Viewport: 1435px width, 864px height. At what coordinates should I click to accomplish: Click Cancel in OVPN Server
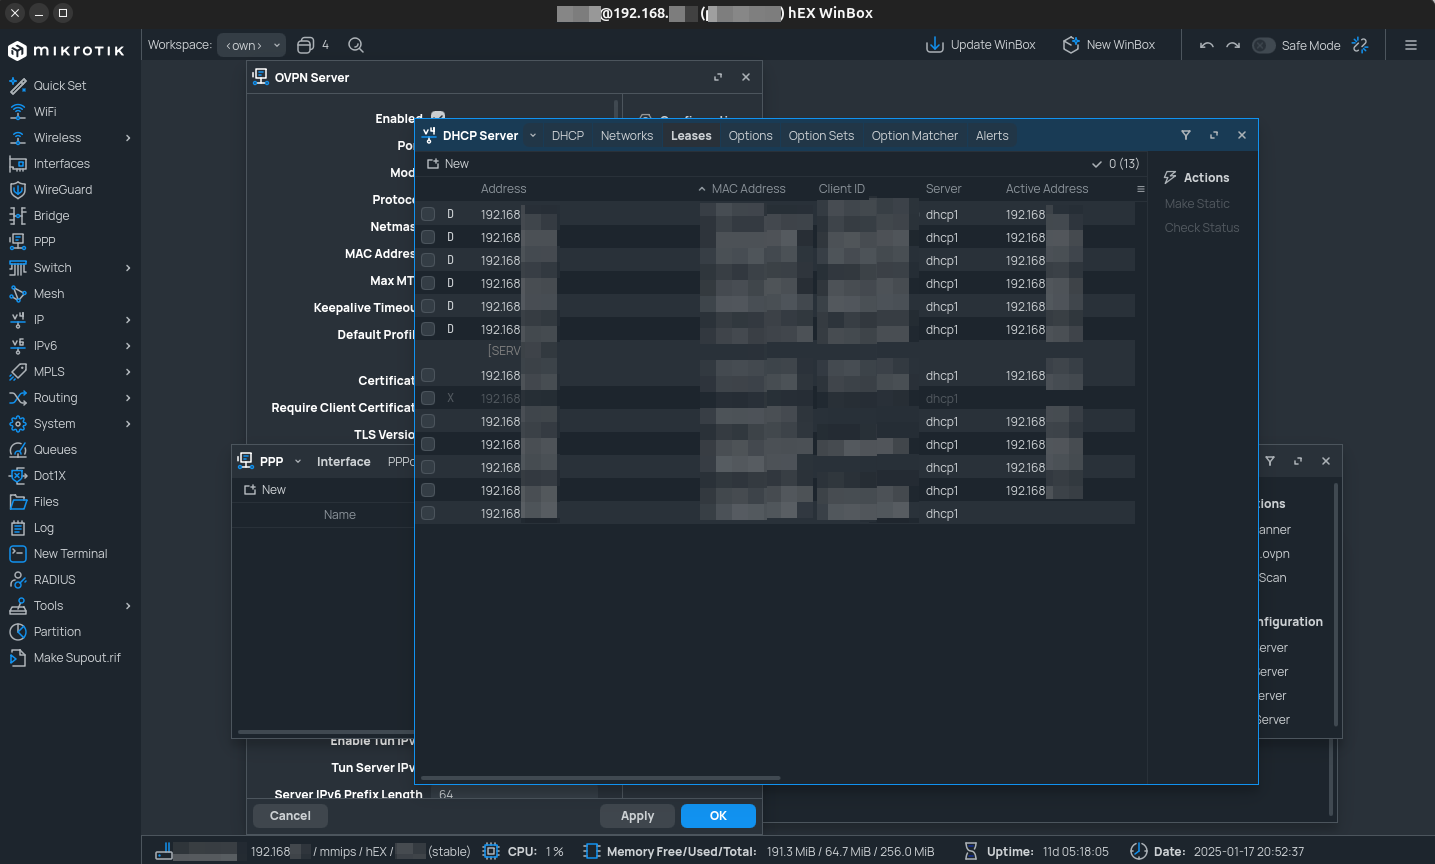(x=290, y=816)
